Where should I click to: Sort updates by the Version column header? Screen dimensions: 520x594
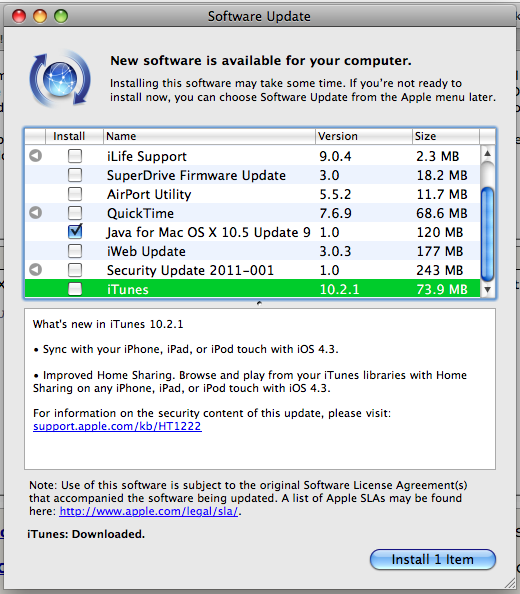[x=364, y=136]
